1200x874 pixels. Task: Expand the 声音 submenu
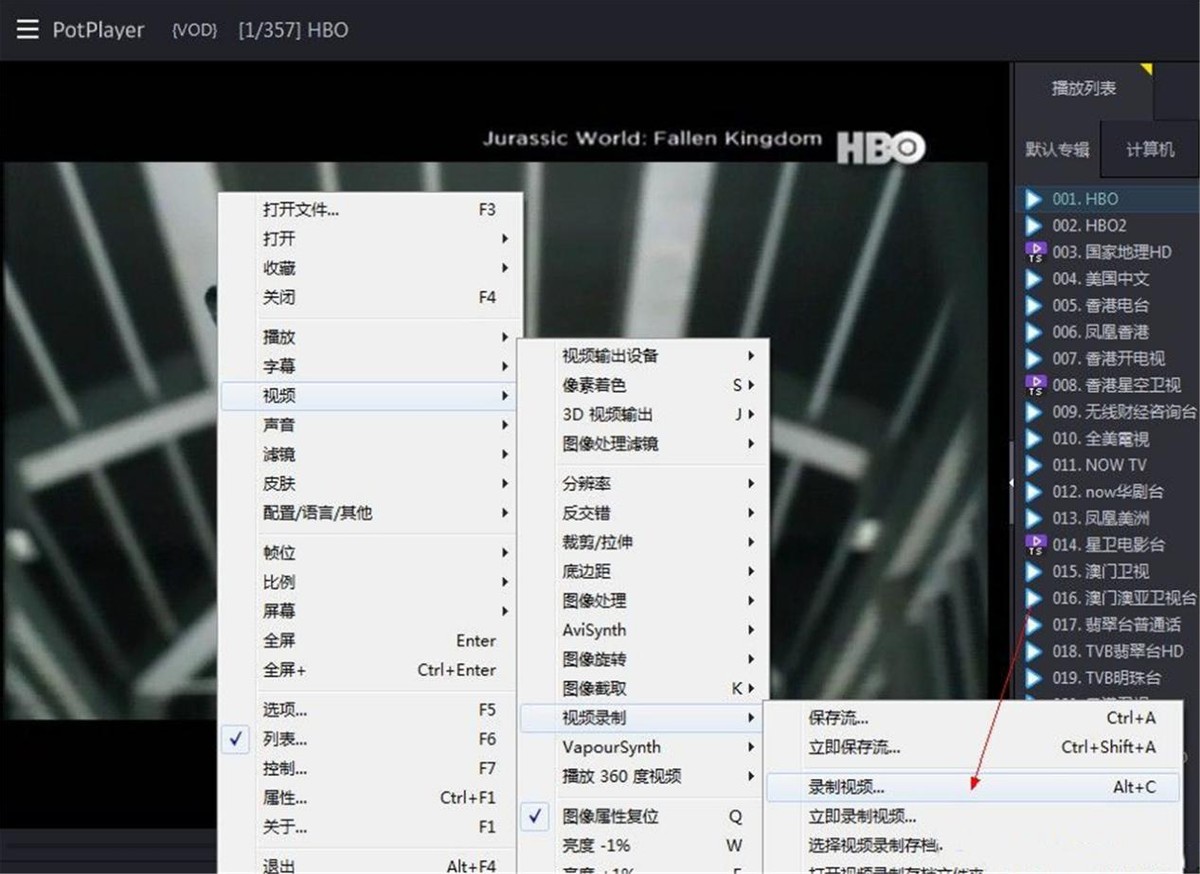369,425
